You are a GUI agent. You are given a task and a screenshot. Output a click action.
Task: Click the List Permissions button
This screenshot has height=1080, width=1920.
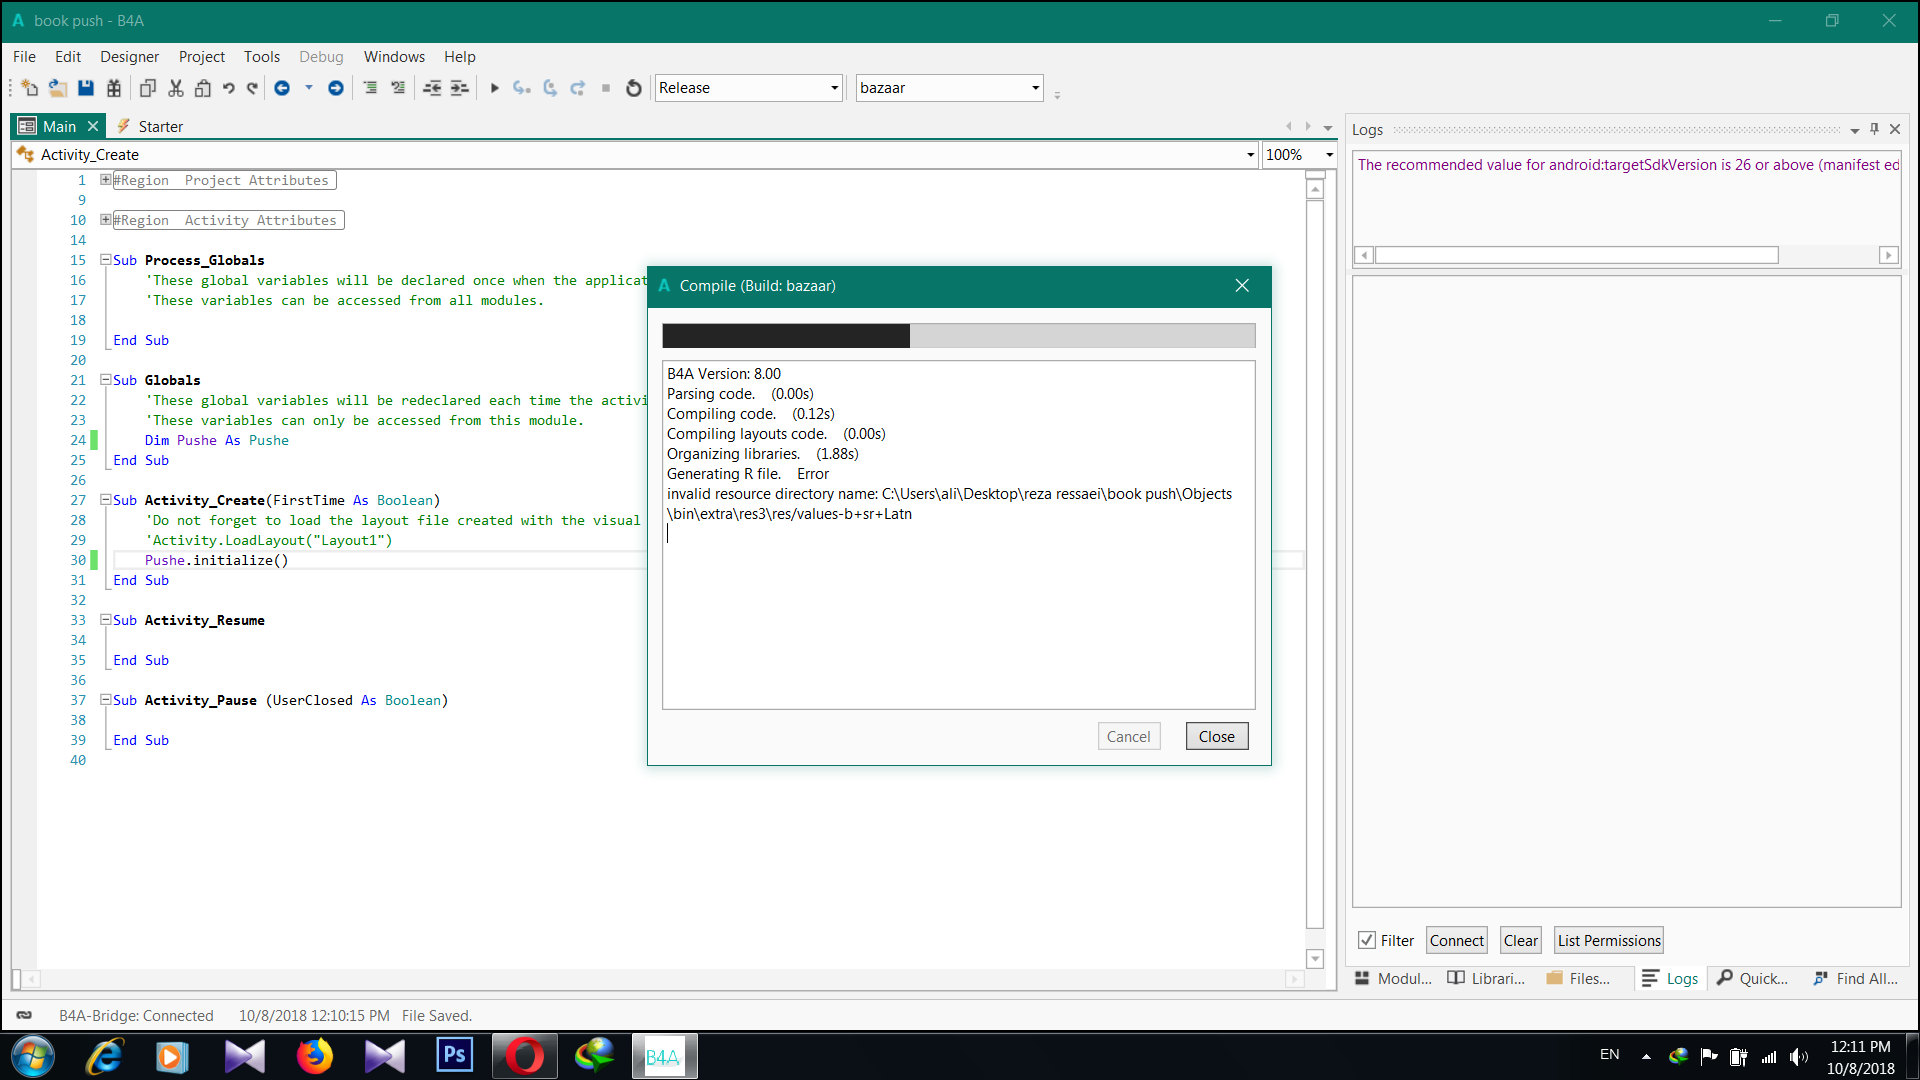[1608, 940]
